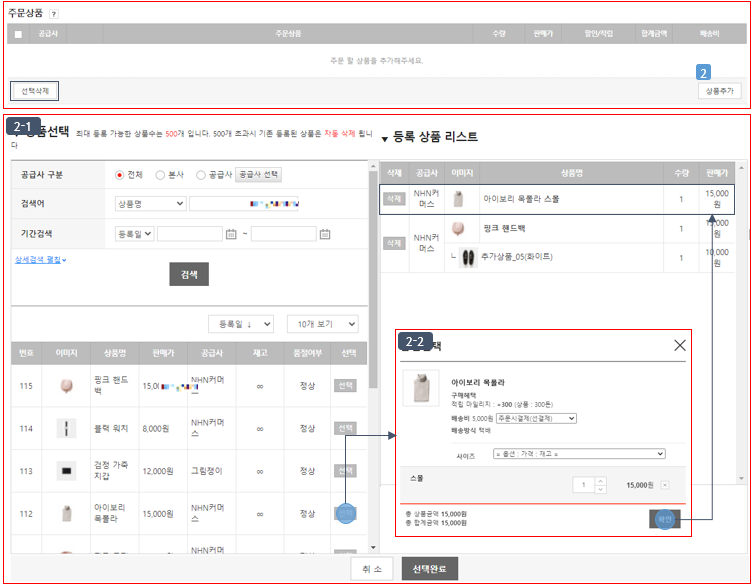
Task: Open the 주문시결제(선결제) shipping payment dropdown
Action: [x=536, y=418]
